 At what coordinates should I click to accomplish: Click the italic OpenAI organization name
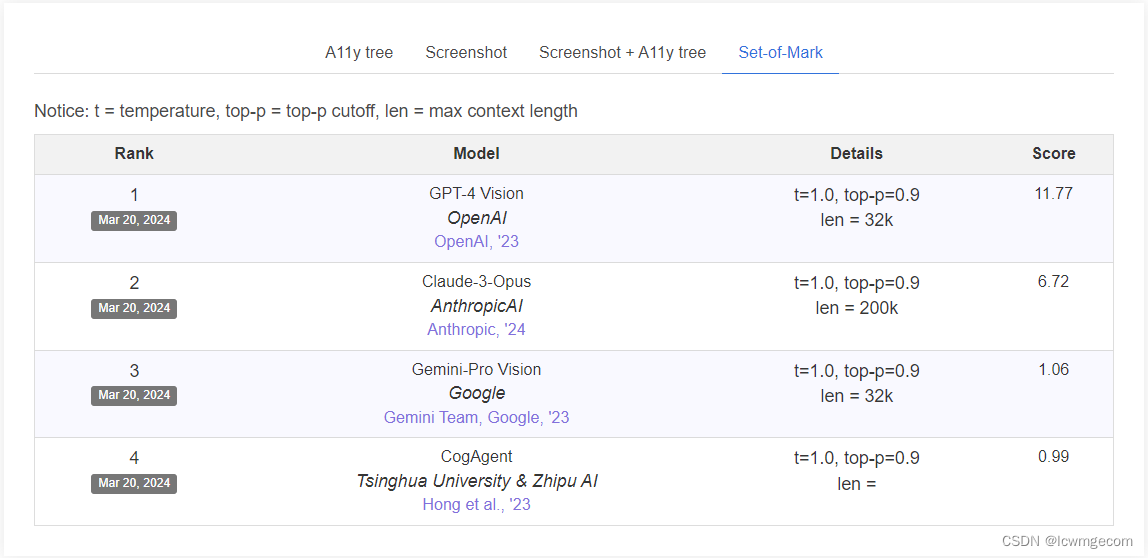point(477,218)
